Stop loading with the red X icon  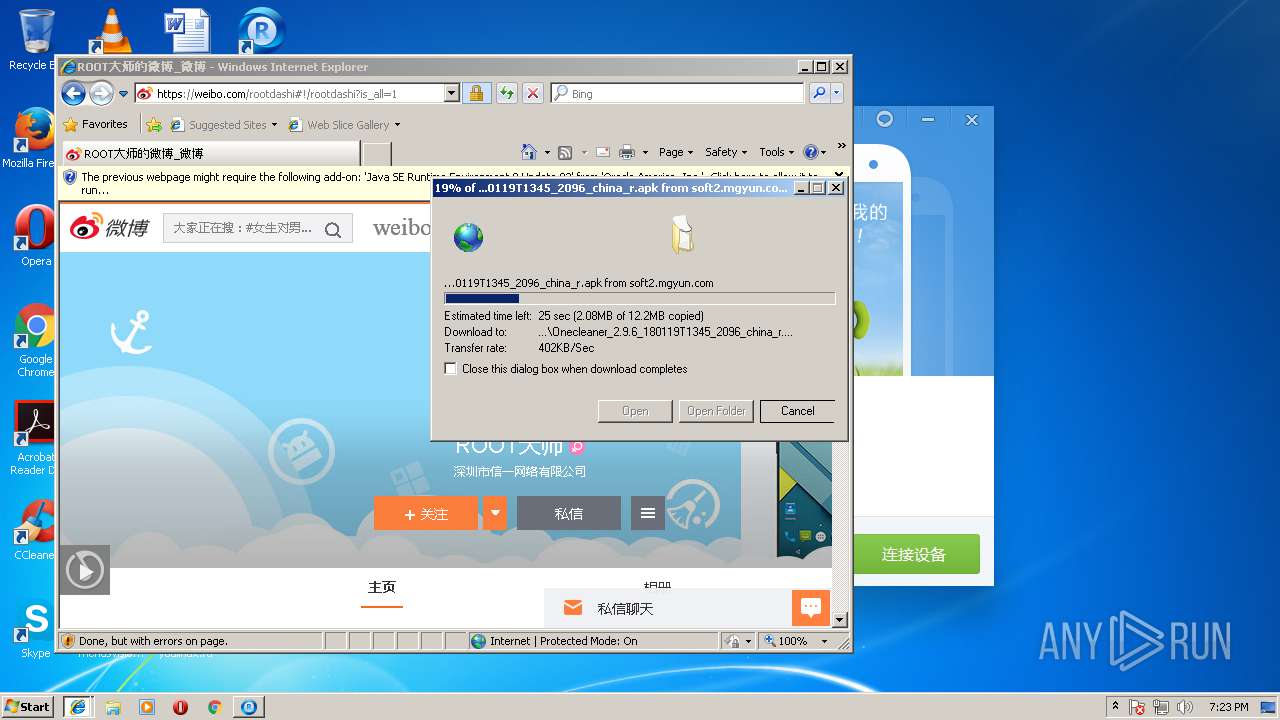click(533, 93)
